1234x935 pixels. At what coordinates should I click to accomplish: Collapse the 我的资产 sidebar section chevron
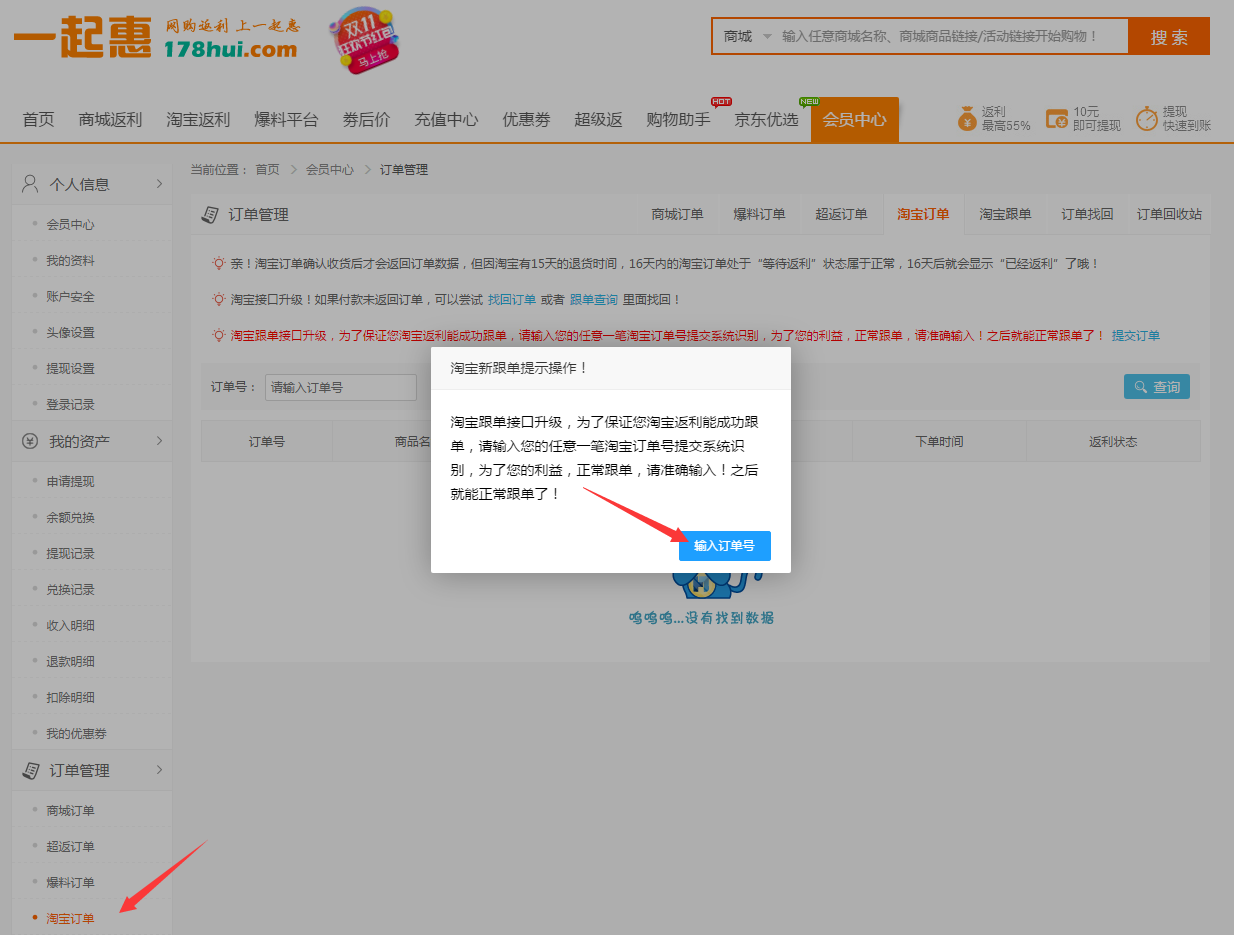tap(159, 441)
